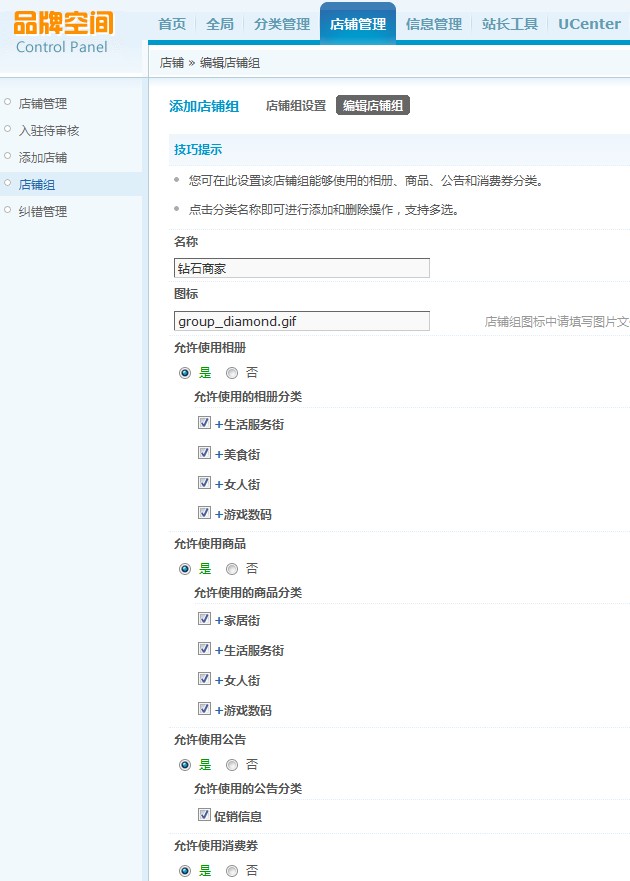Screen dimensions: 630x881
Task: Open the 全局 tab
Action: click(x=220, y=24)
